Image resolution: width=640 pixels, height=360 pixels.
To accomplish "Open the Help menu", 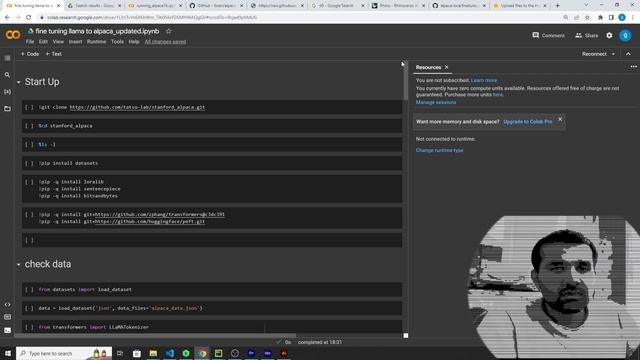I will pyautogui.click(x=134, y=42).
